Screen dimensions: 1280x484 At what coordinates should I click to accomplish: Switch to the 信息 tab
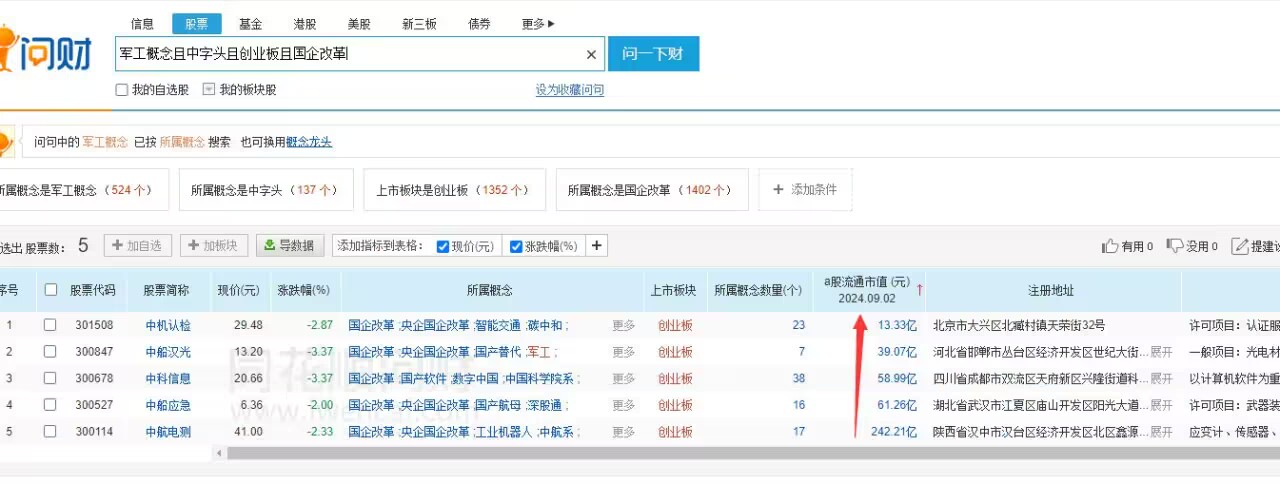point(143,24)
